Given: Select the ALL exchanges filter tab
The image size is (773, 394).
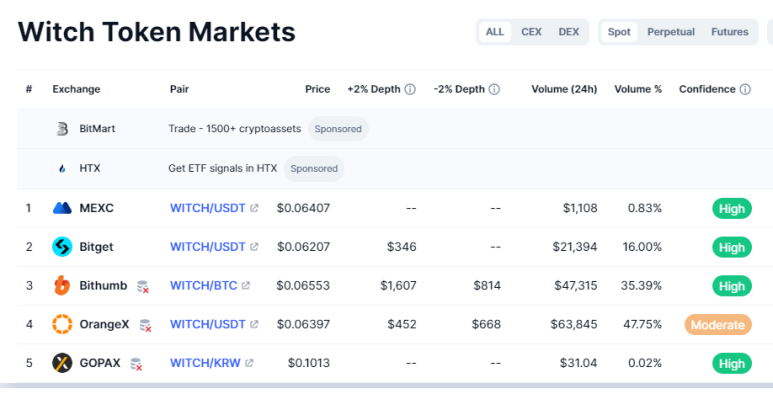Looking at the screenshot, I should [x=495, y=32].
